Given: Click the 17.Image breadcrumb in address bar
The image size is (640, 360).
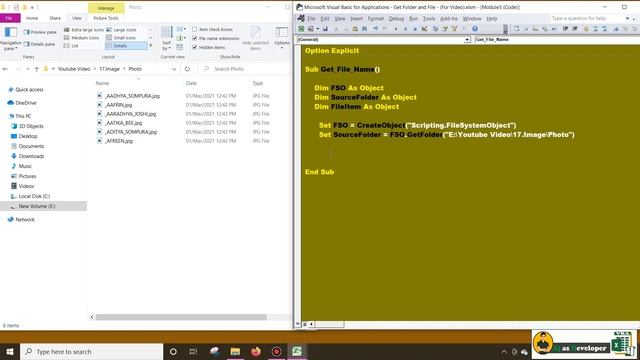Looking at the screenshot, I should 109,69.
